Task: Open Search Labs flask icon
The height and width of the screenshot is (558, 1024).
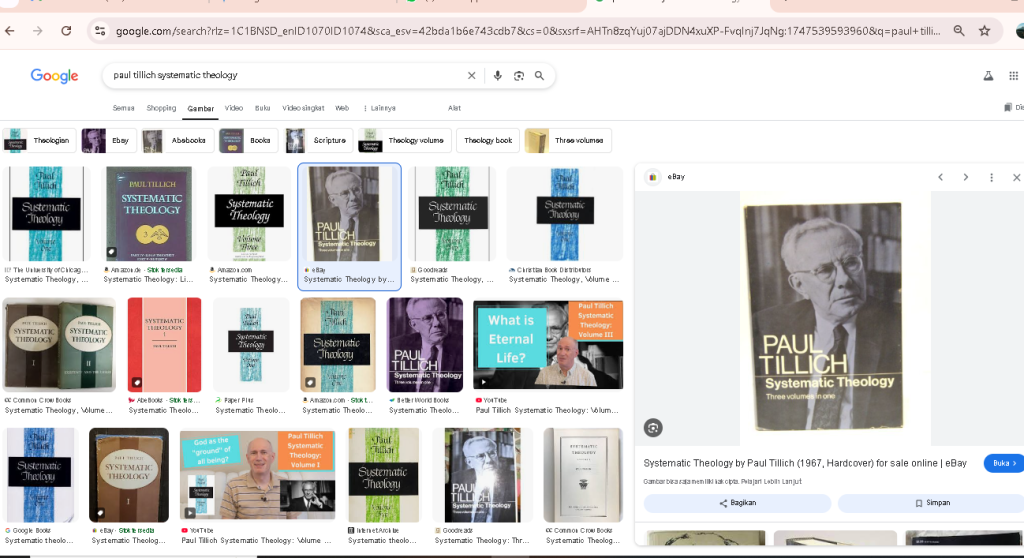Action: point(988,76)
